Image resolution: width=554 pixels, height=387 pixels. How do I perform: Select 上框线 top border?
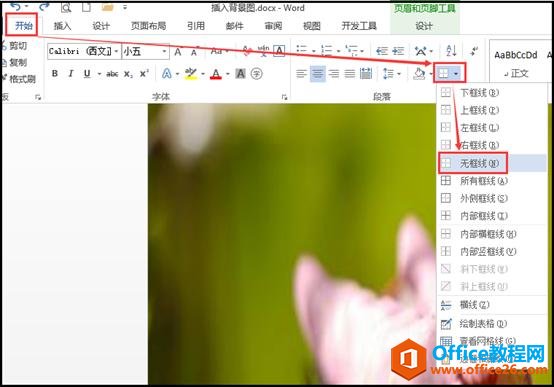[x=491, y=110]
